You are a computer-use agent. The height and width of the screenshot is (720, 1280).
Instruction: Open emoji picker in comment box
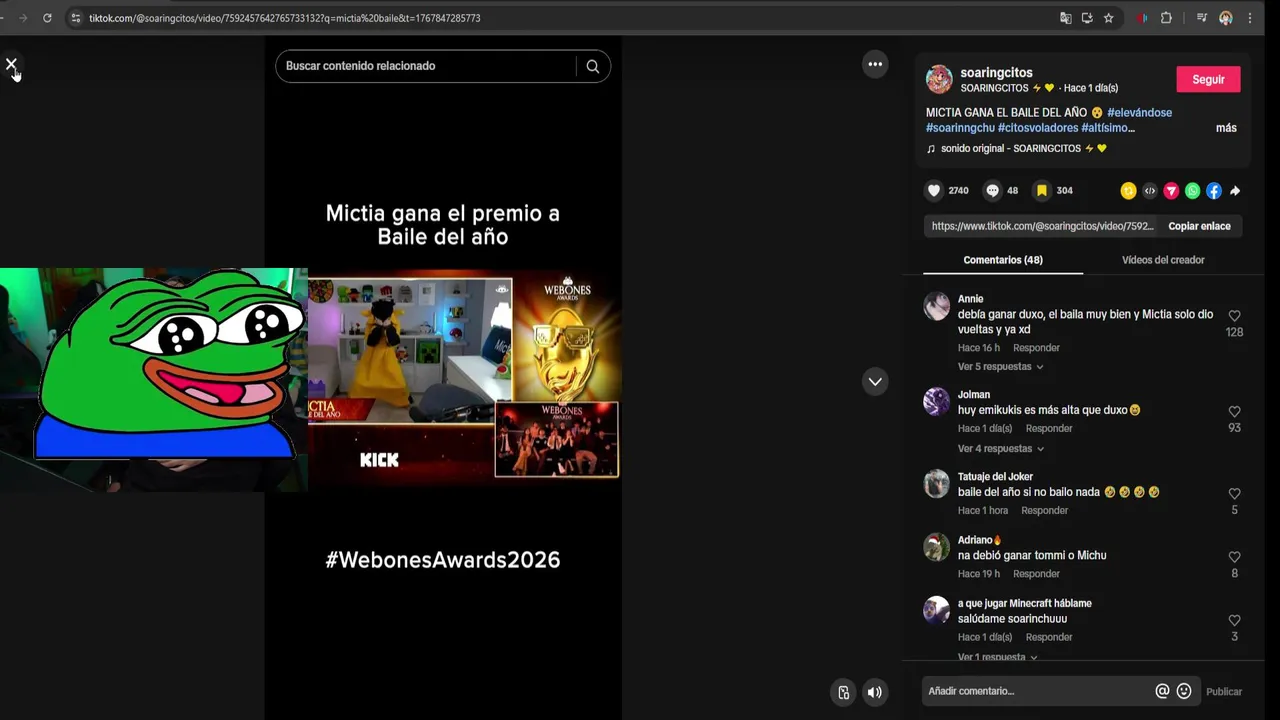[1184, 691]
